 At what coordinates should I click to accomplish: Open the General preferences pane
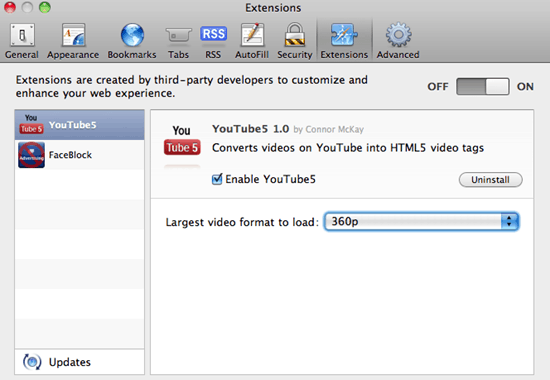pyautogui.click(x=22, y=41)
